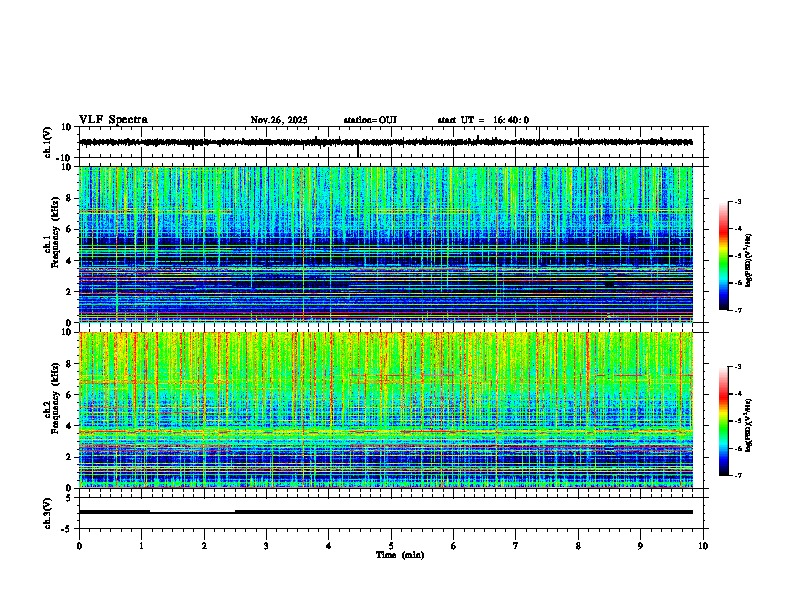The image size is (792, 612).
Task: Select the date "Nov.26, 2025" in the header
Action: 279,120
